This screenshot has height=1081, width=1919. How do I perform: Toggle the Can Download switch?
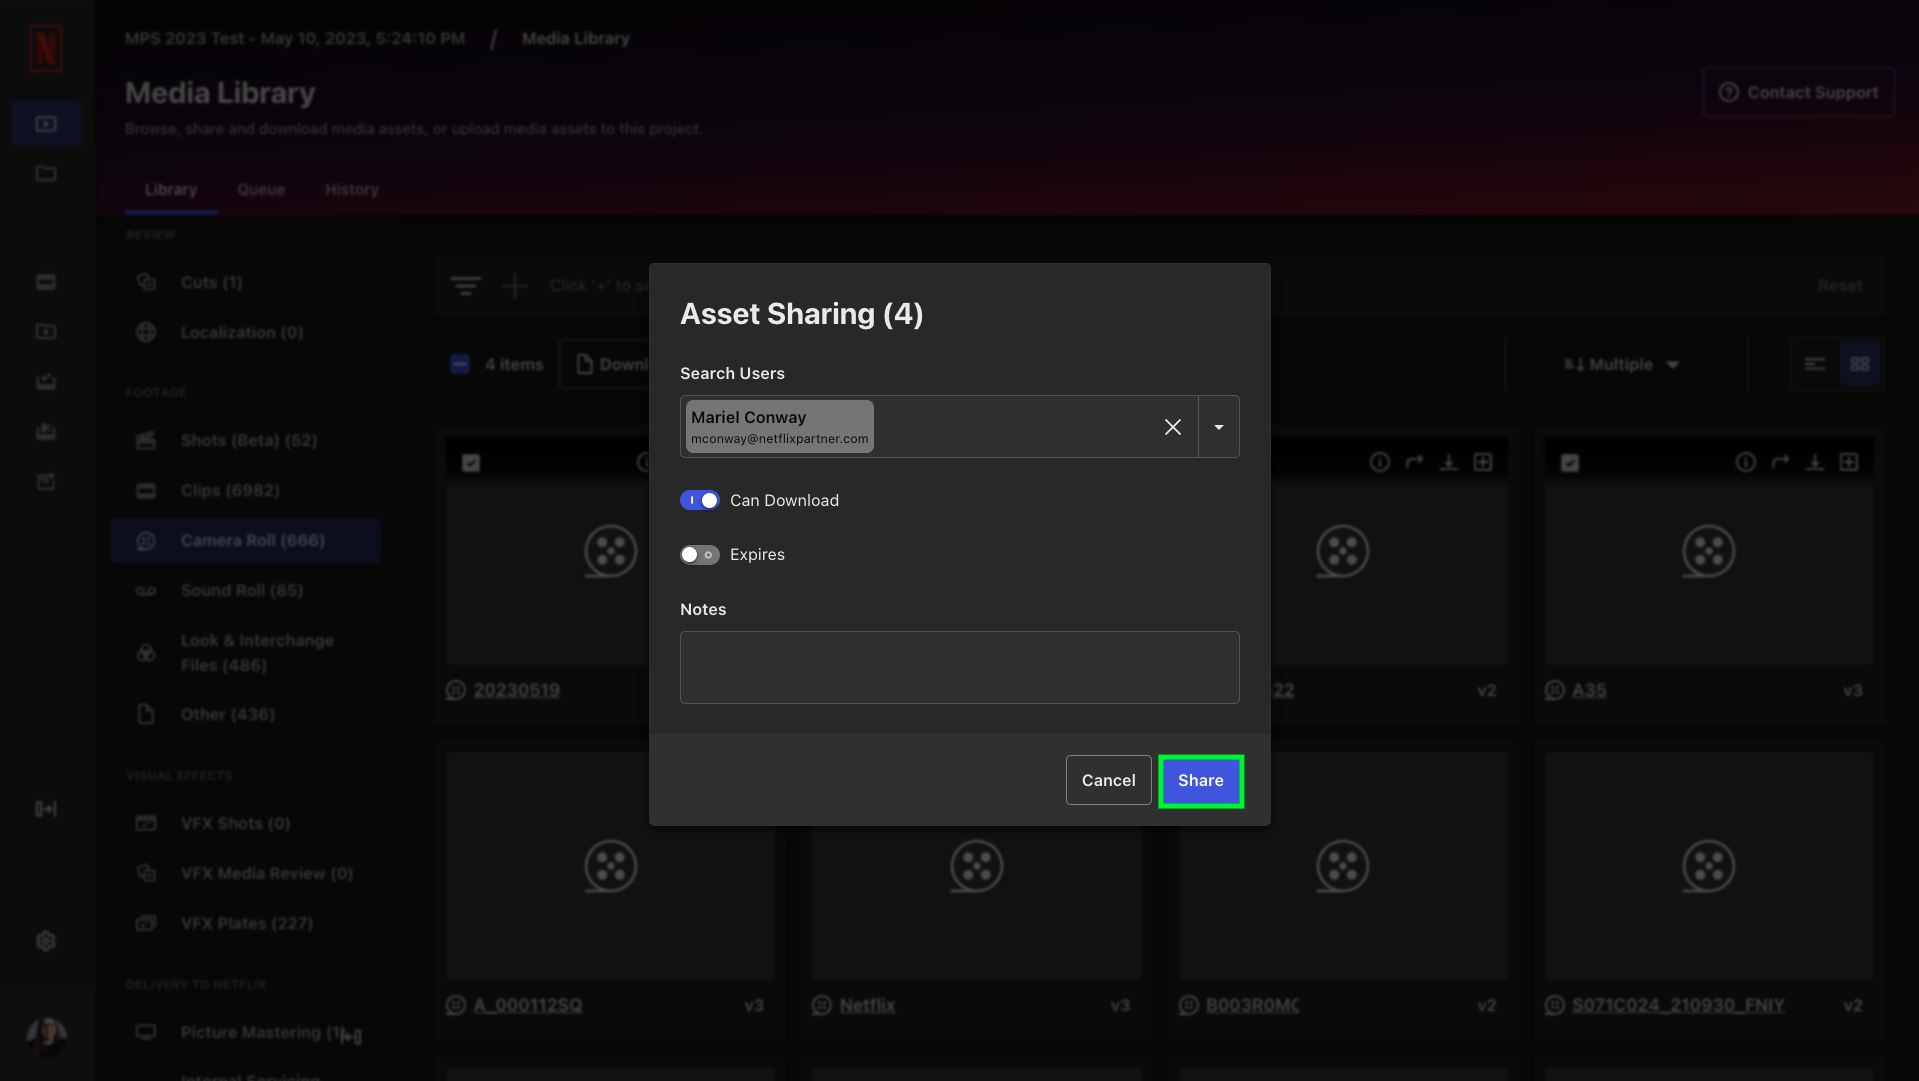(x=699, y=500)
